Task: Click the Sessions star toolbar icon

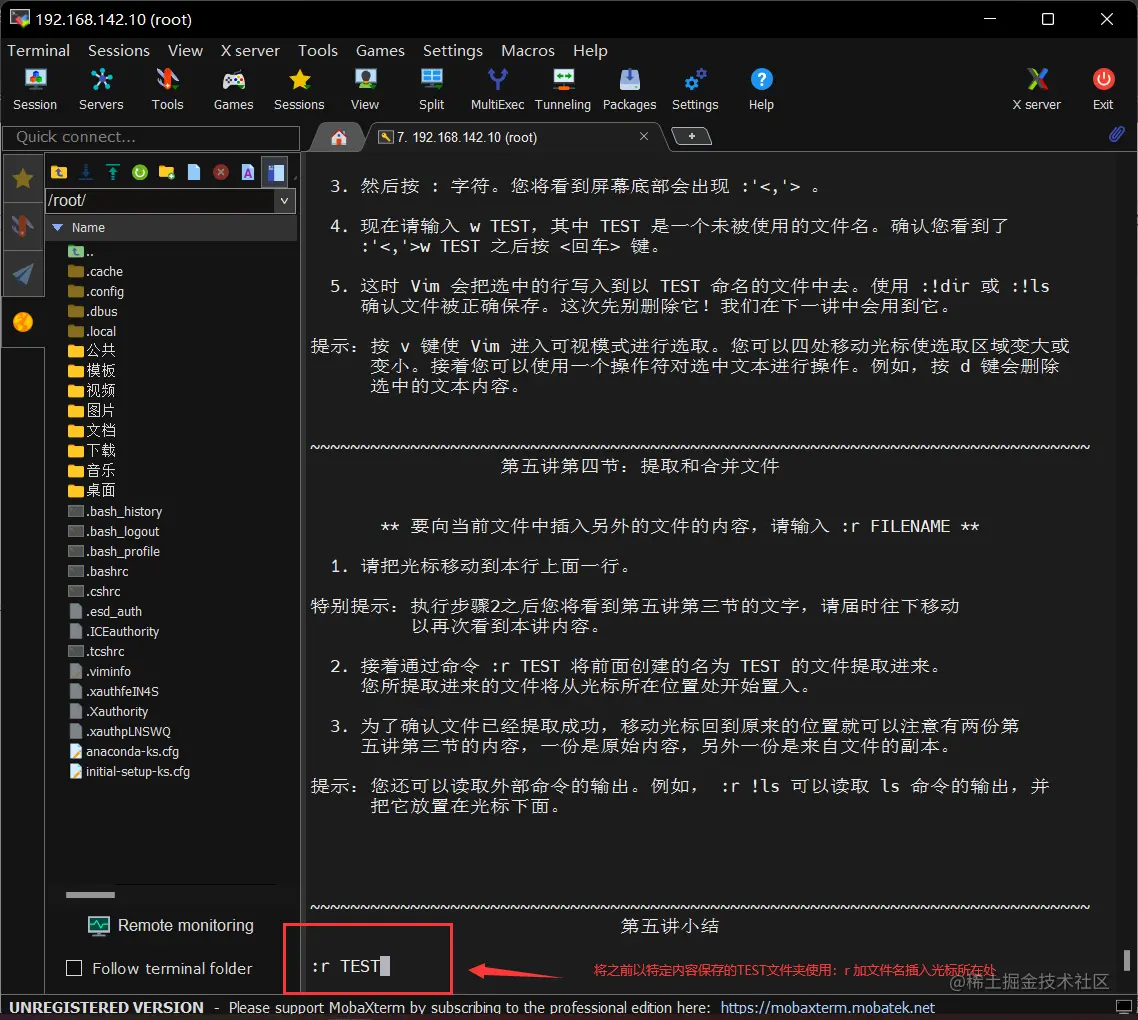Action: pos(299,89)
